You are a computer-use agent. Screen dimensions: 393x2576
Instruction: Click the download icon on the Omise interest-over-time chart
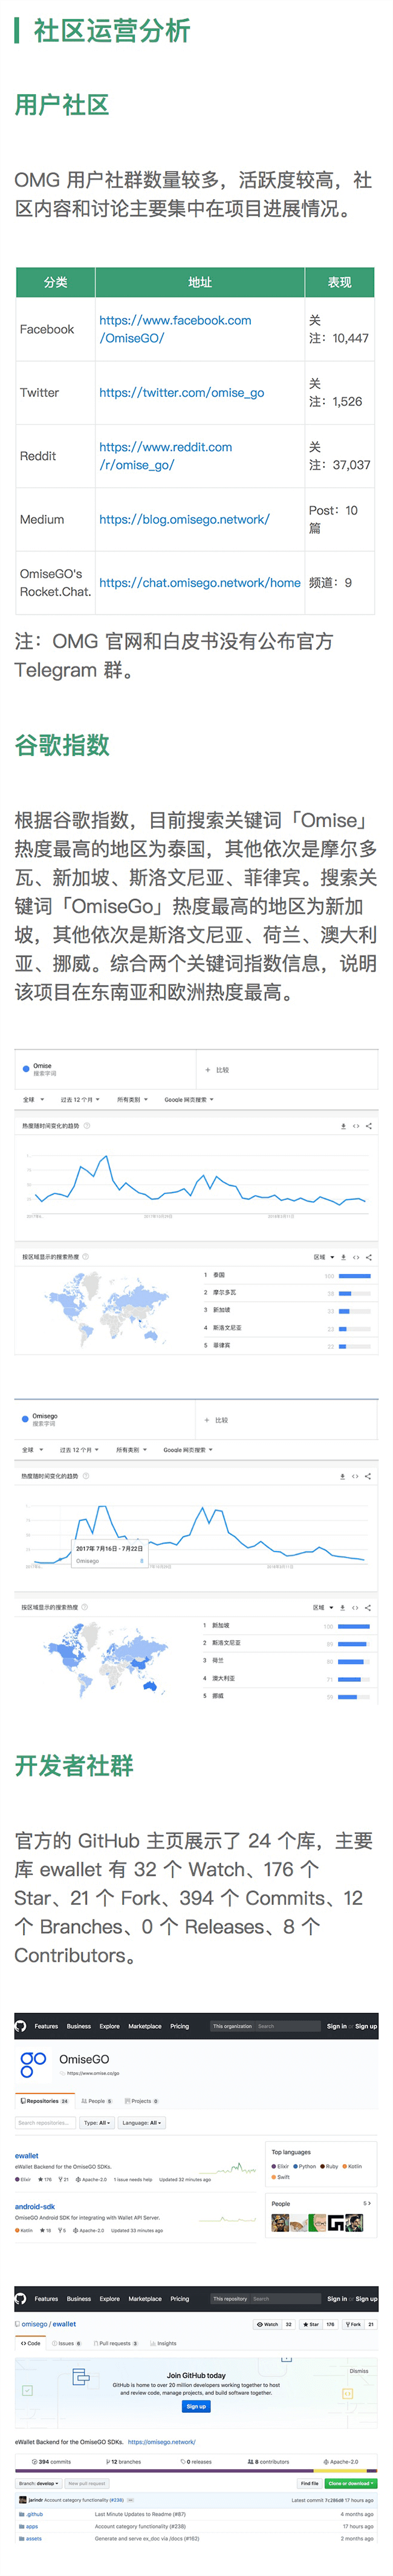point(343,1126)
